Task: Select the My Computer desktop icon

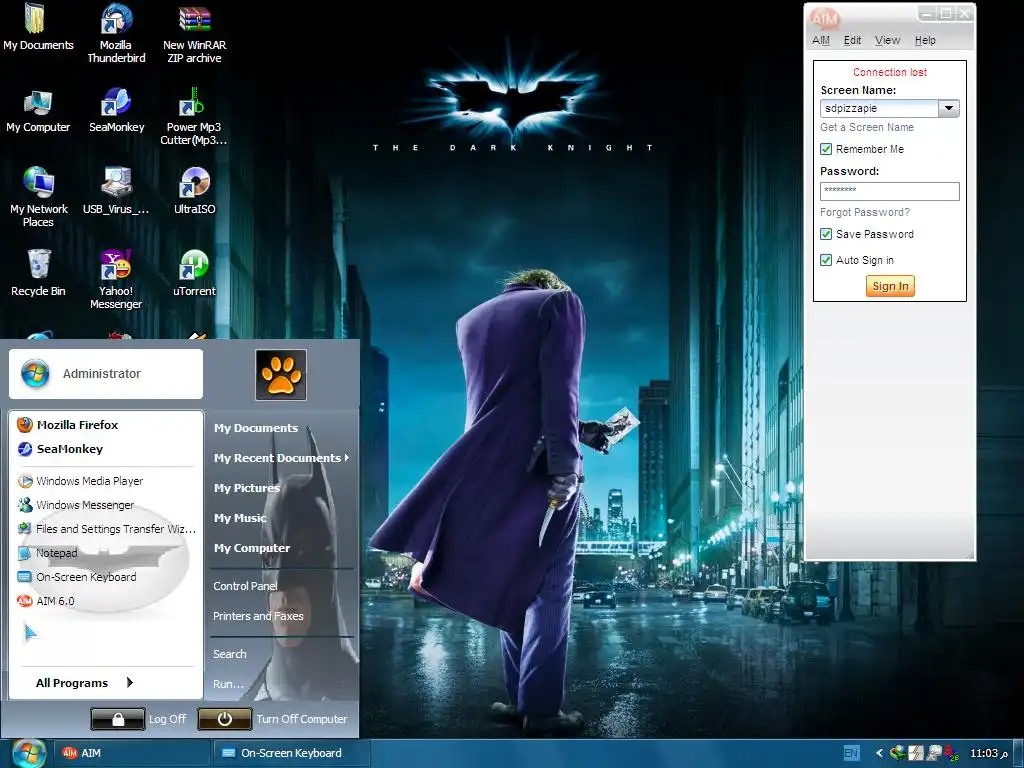Action: pos(38,110)
